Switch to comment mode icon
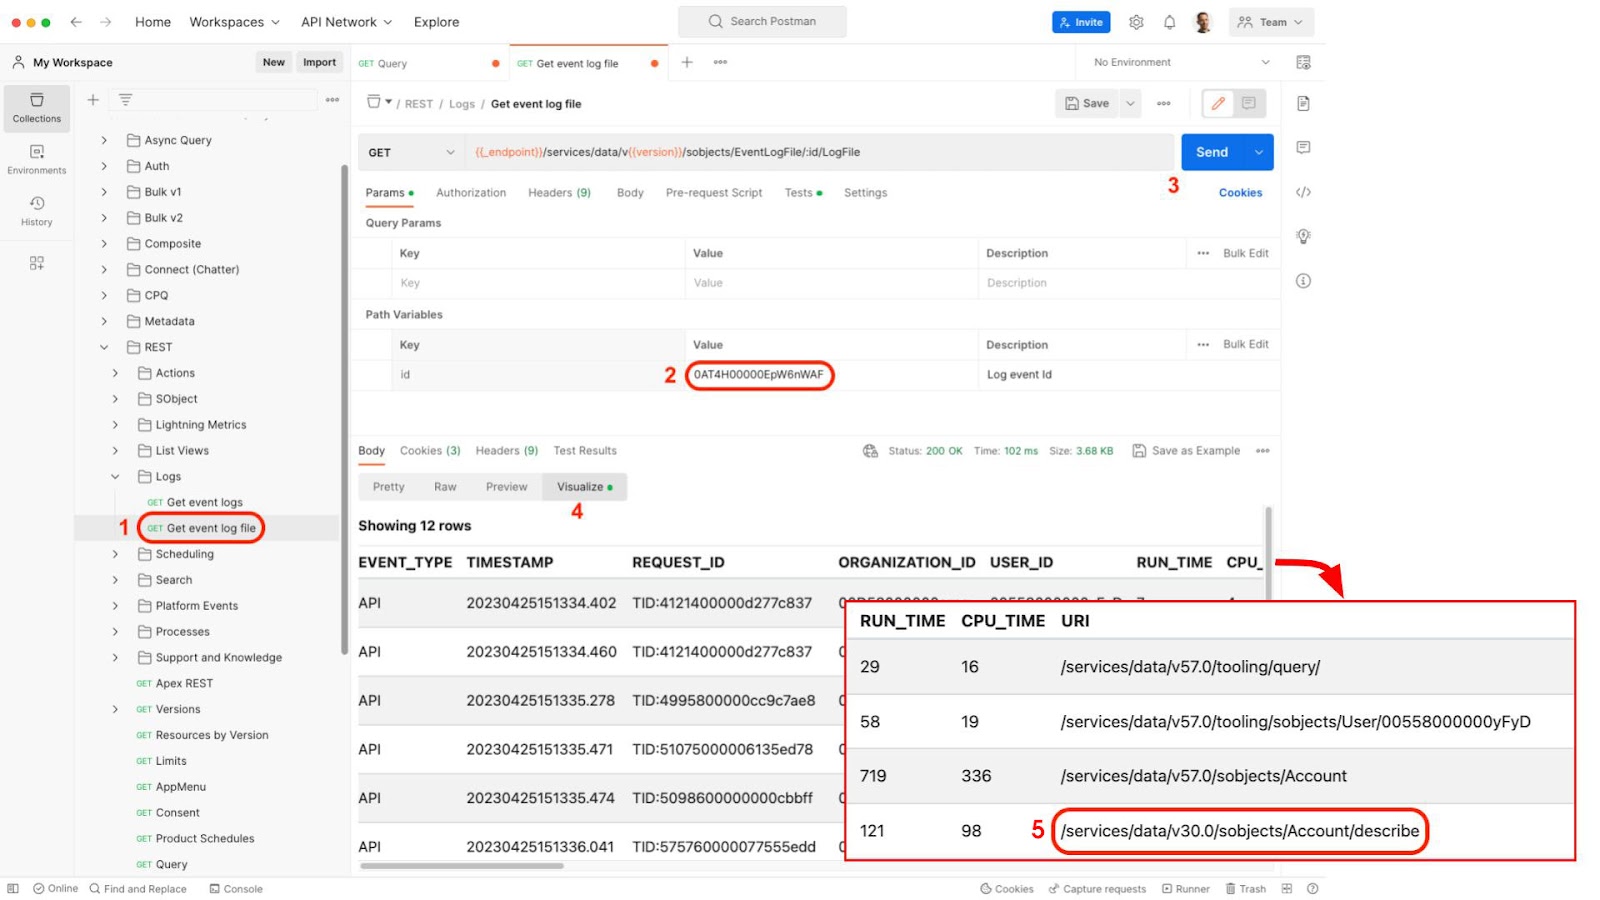The width and height of the screenshot is (1600, 900). 1249,103
